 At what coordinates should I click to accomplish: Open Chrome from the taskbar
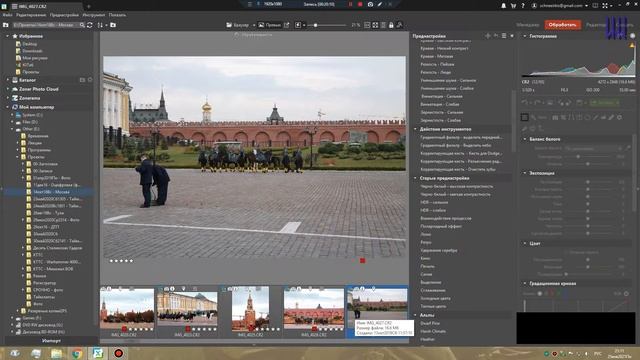(x=77, y=353)
